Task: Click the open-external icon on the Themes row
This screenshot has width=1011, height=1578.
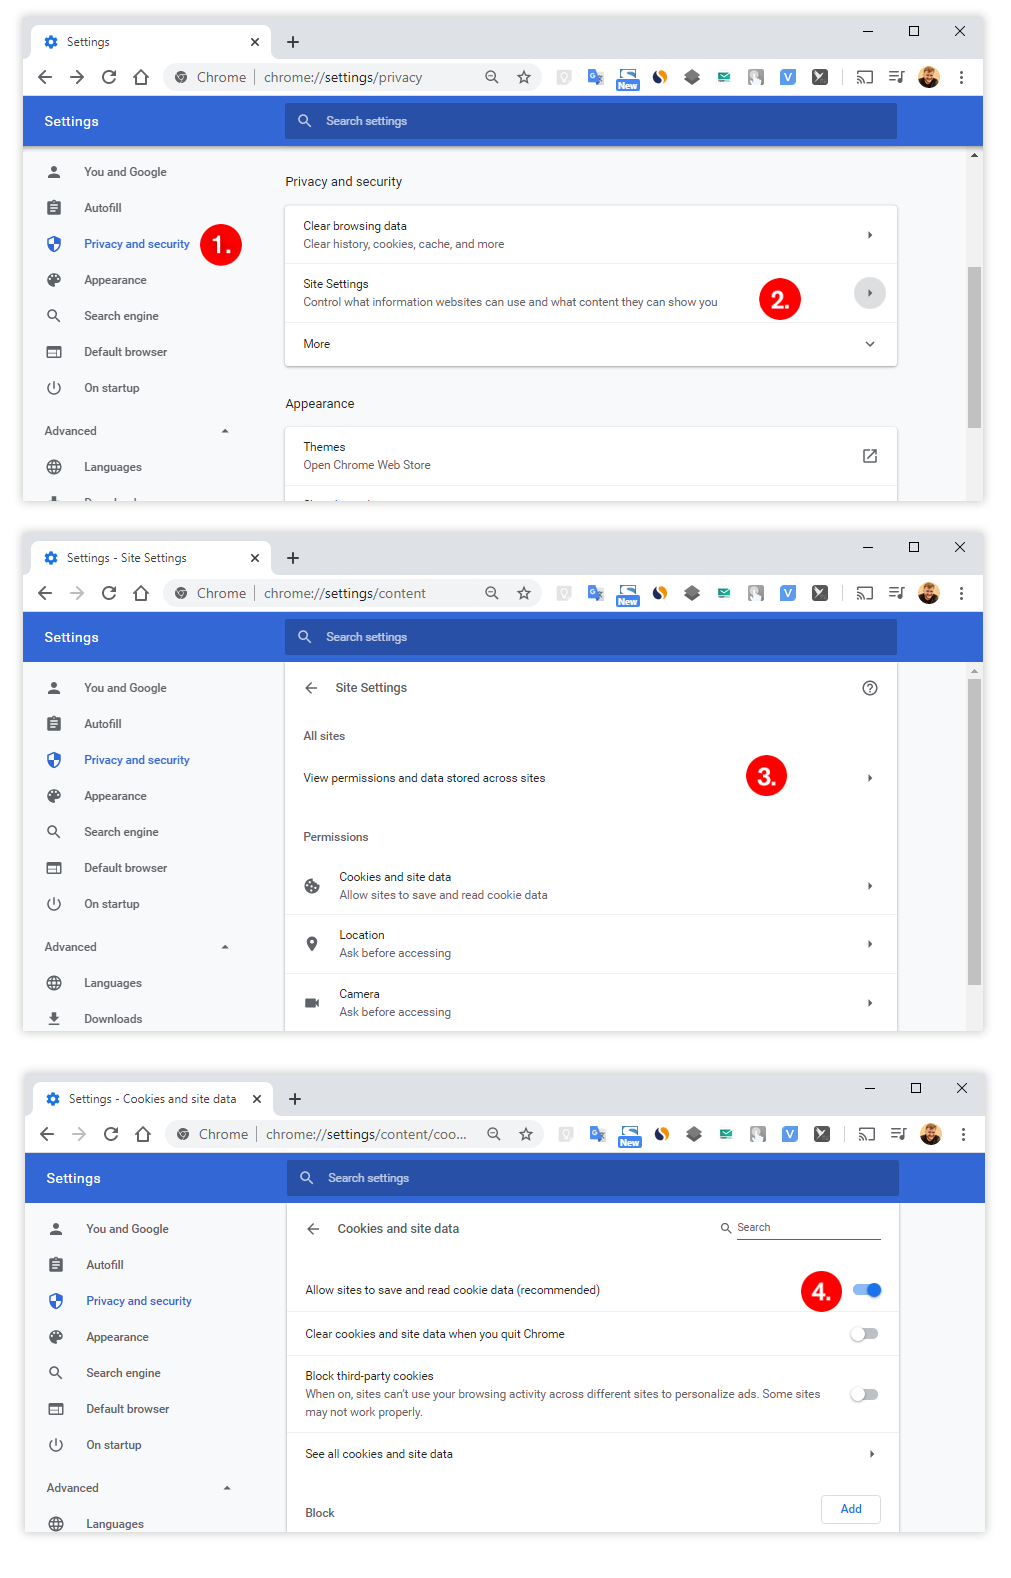Action: pyautogui.click(x=870, y=456)
